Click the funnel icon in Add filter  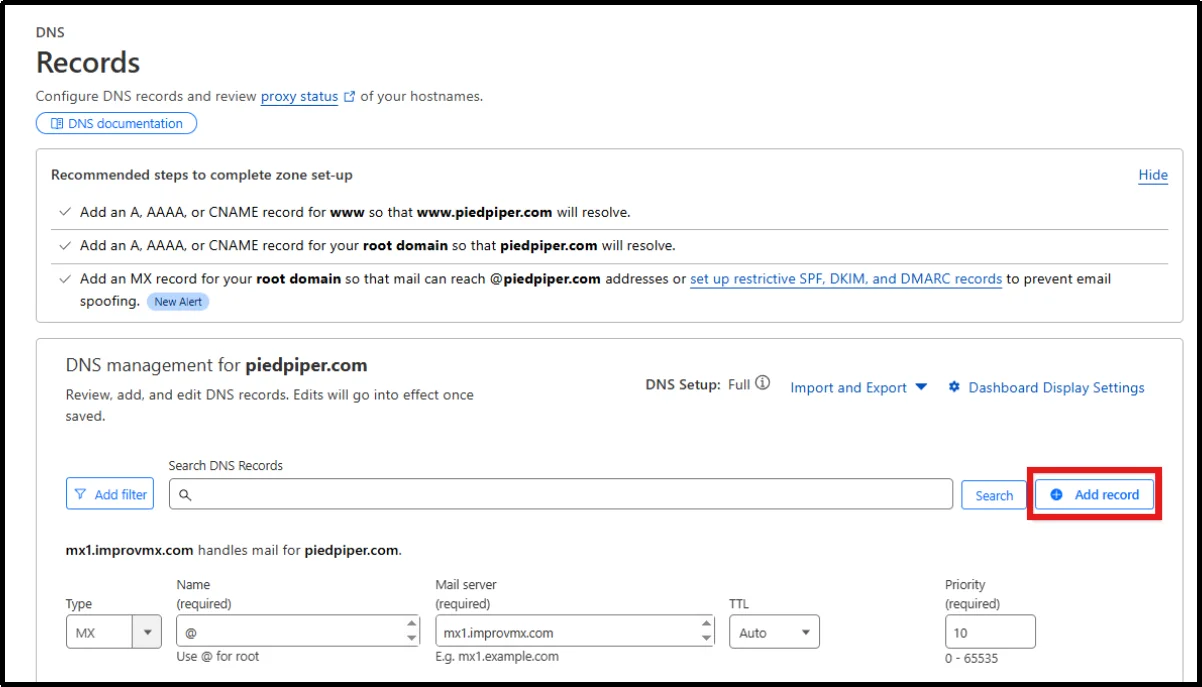coord(81,494)
